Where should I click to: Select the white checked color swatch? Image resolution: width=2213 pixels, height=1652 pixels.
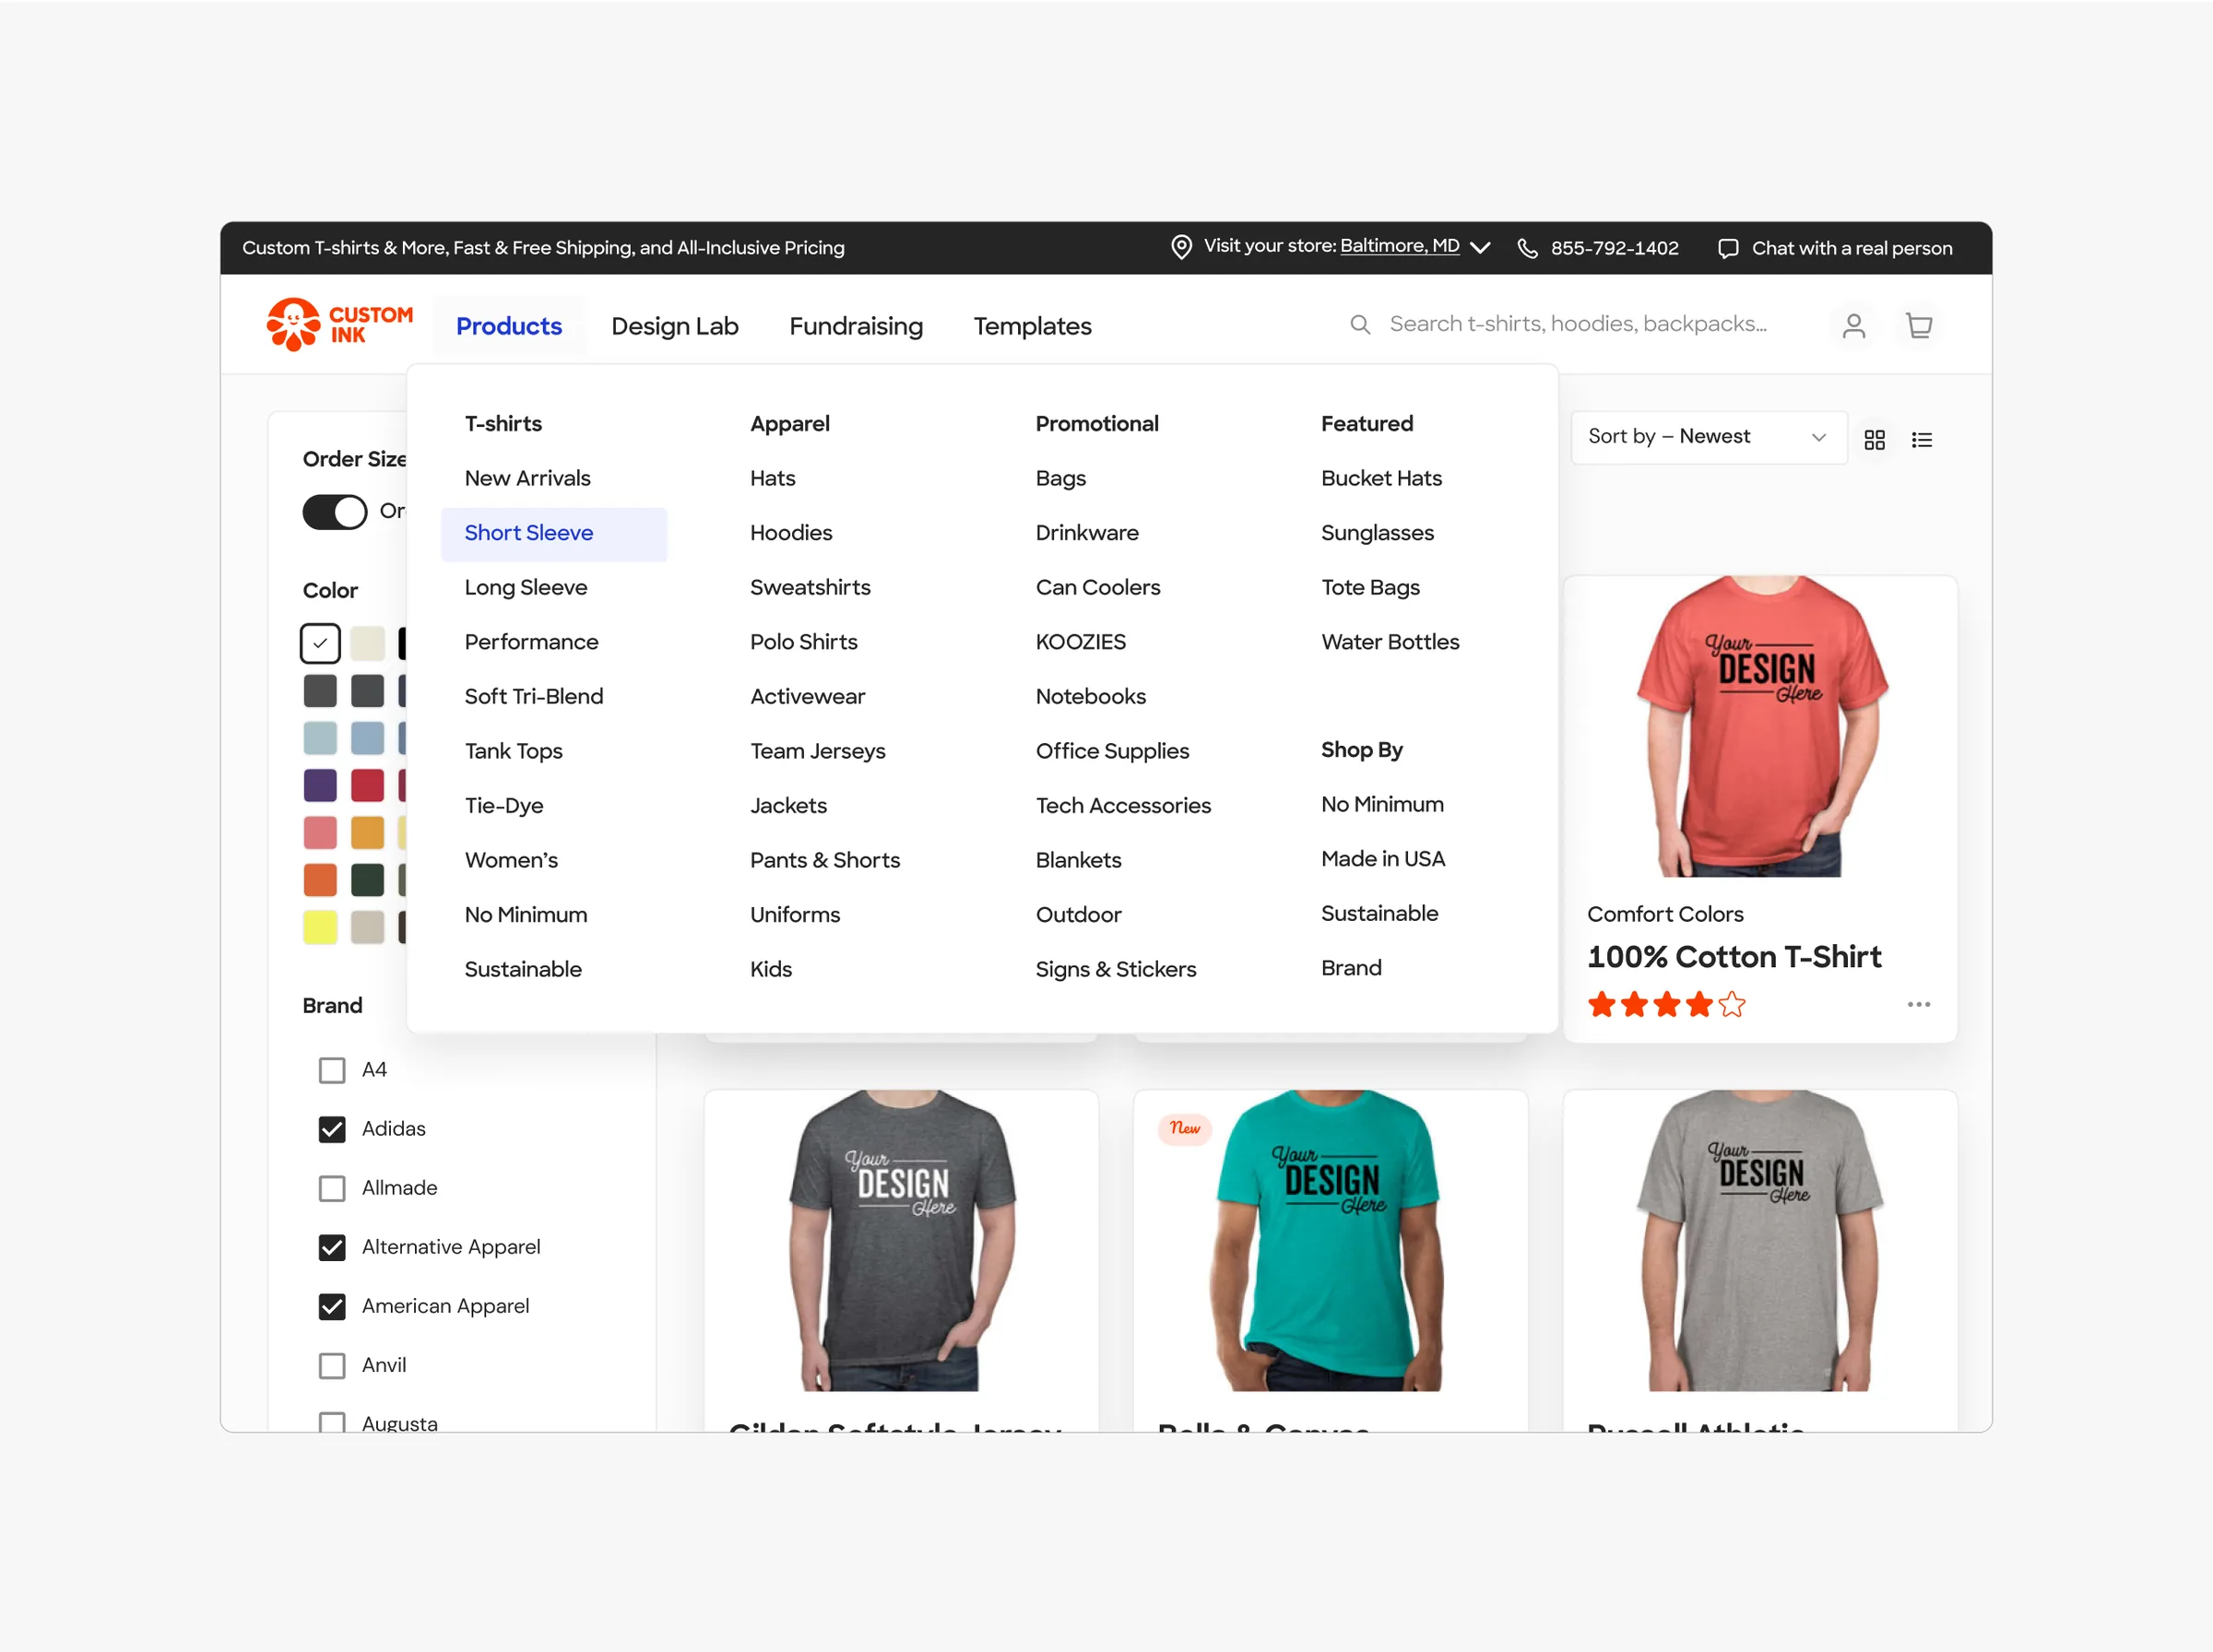click(320, 643)
